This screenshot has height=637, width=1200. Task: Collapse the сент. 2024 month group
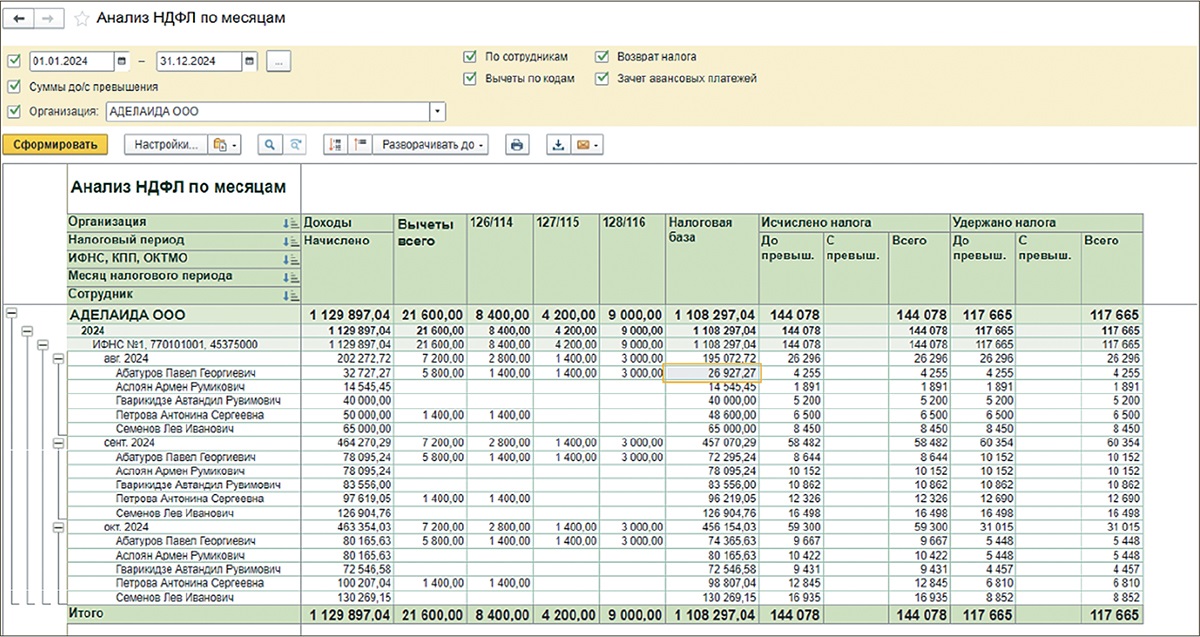tap(58, 441)
